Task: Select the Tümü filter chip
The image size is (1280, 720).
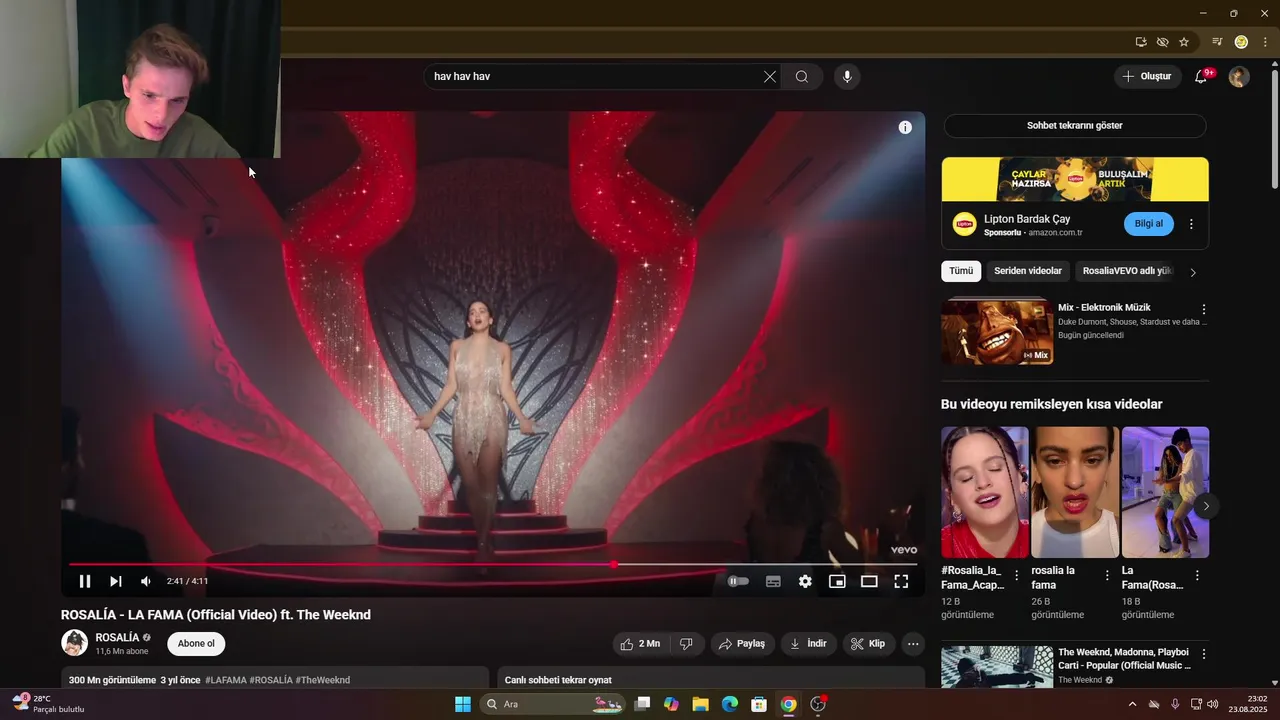Action: [961, 271]
